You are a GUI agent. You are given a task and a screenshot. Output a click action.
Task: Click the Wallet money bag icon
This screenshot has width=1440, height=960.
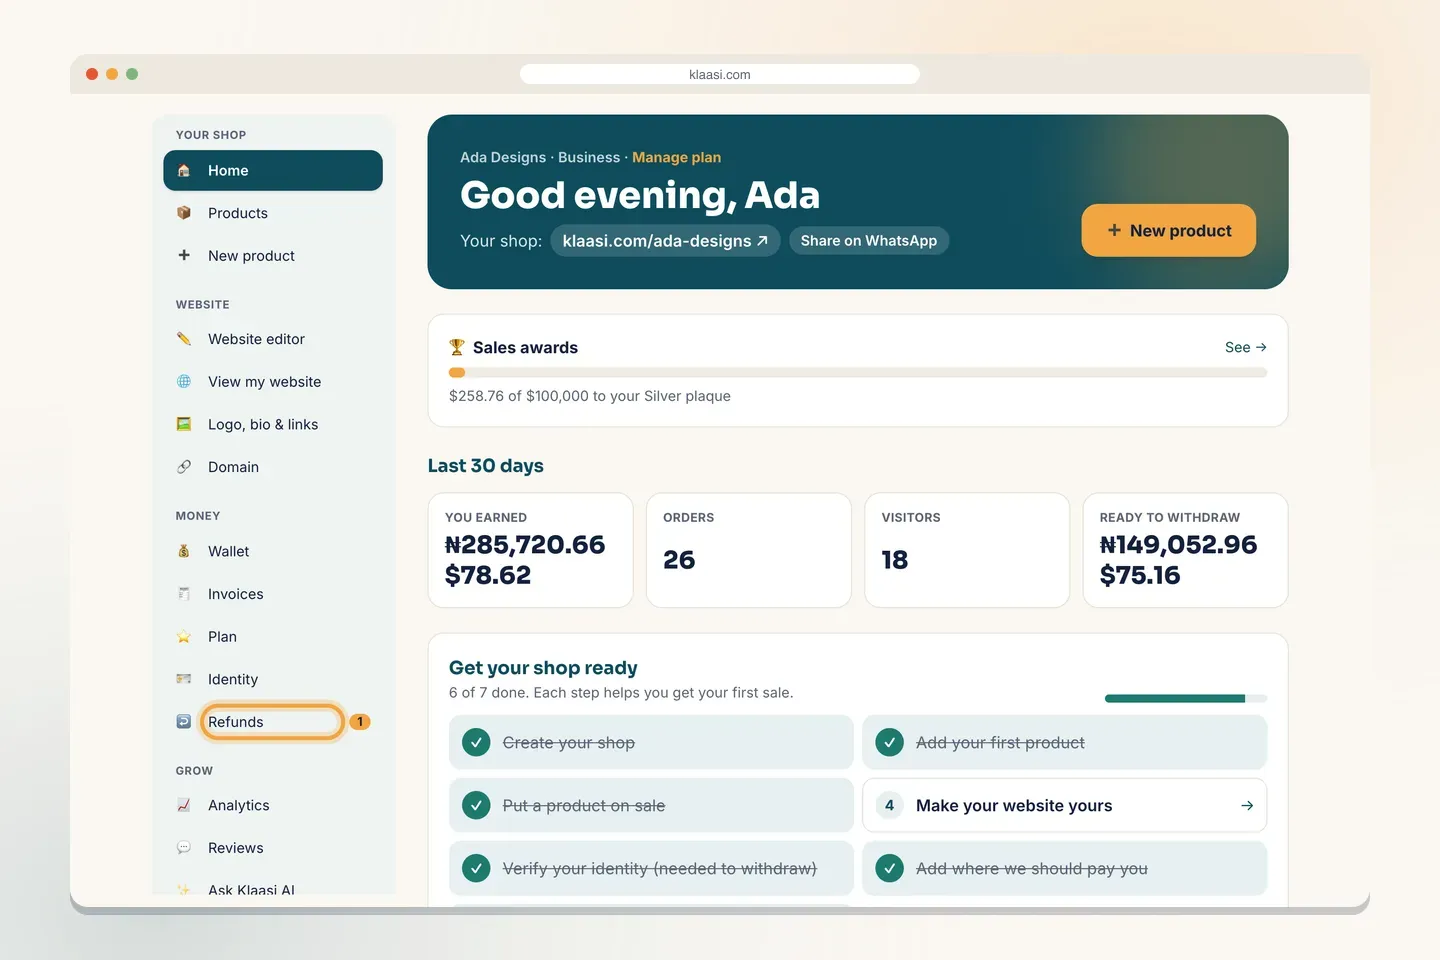[x=184, y=551]
